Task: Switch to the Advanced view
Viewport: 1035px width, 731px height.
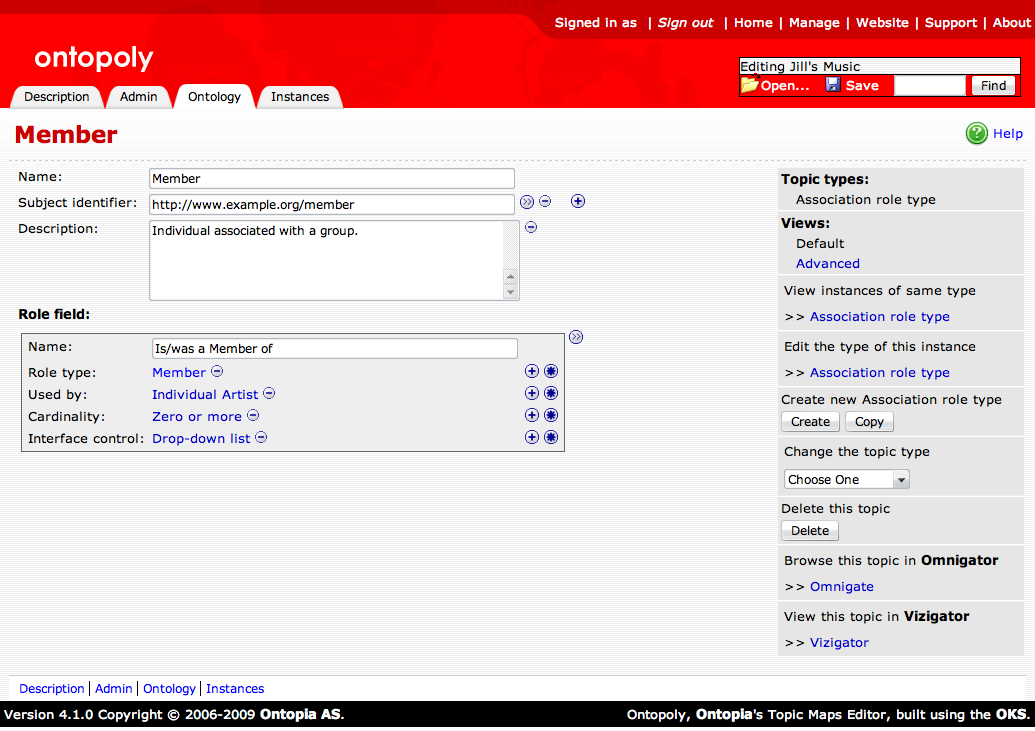Action: point(827,264)
